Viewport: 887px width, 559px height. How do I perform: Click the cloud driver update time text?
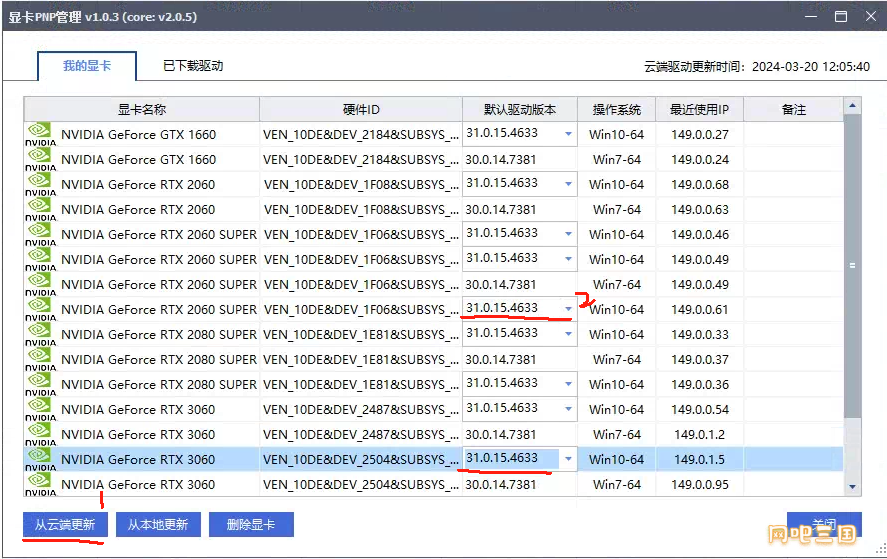tap(757, 66)
